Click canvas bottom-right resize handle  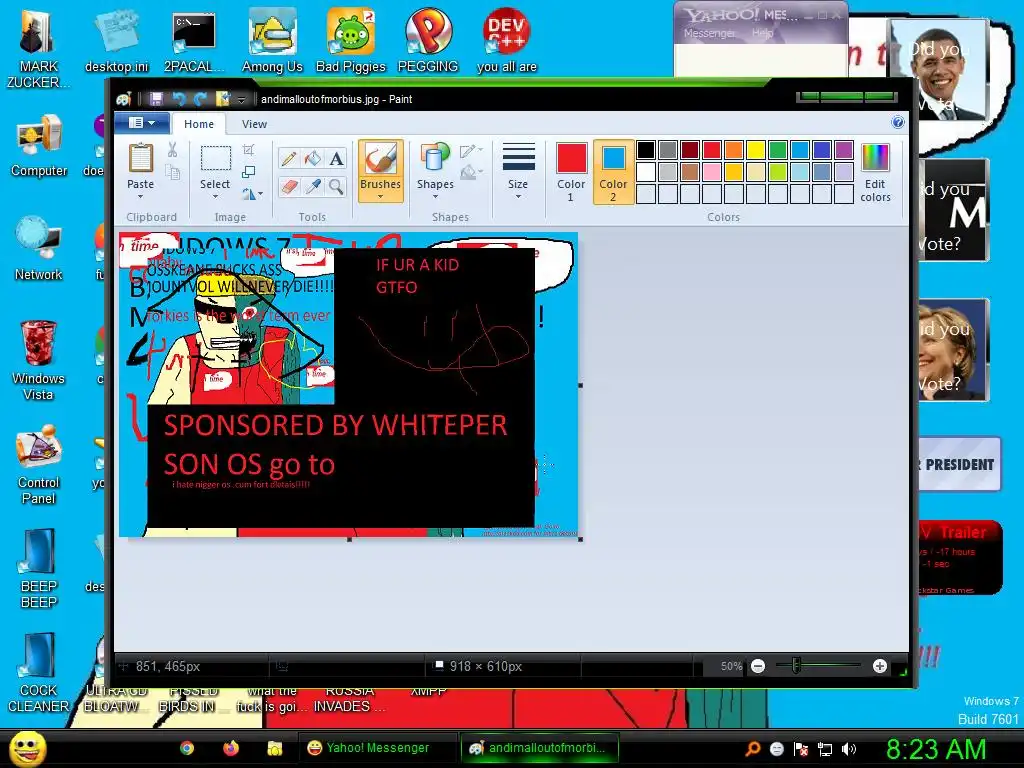(581, 539)
